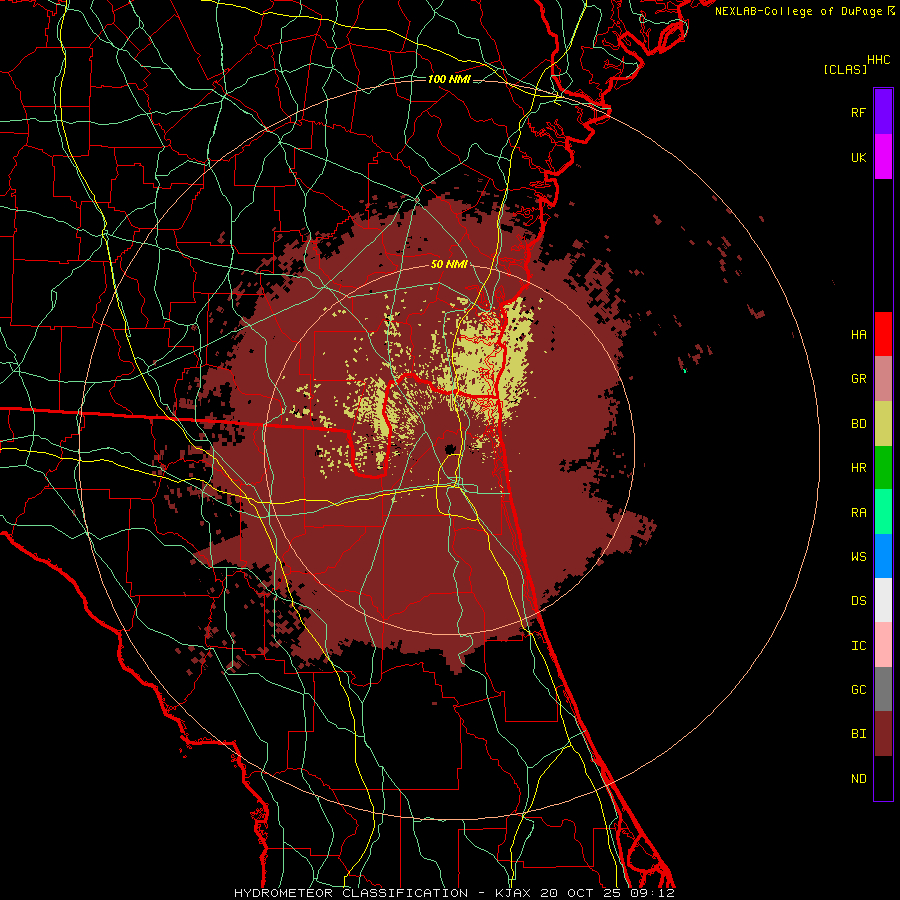Screen dimensions: 900x900
Task: Click the UK legend label
Action: [x=859, y=158]
